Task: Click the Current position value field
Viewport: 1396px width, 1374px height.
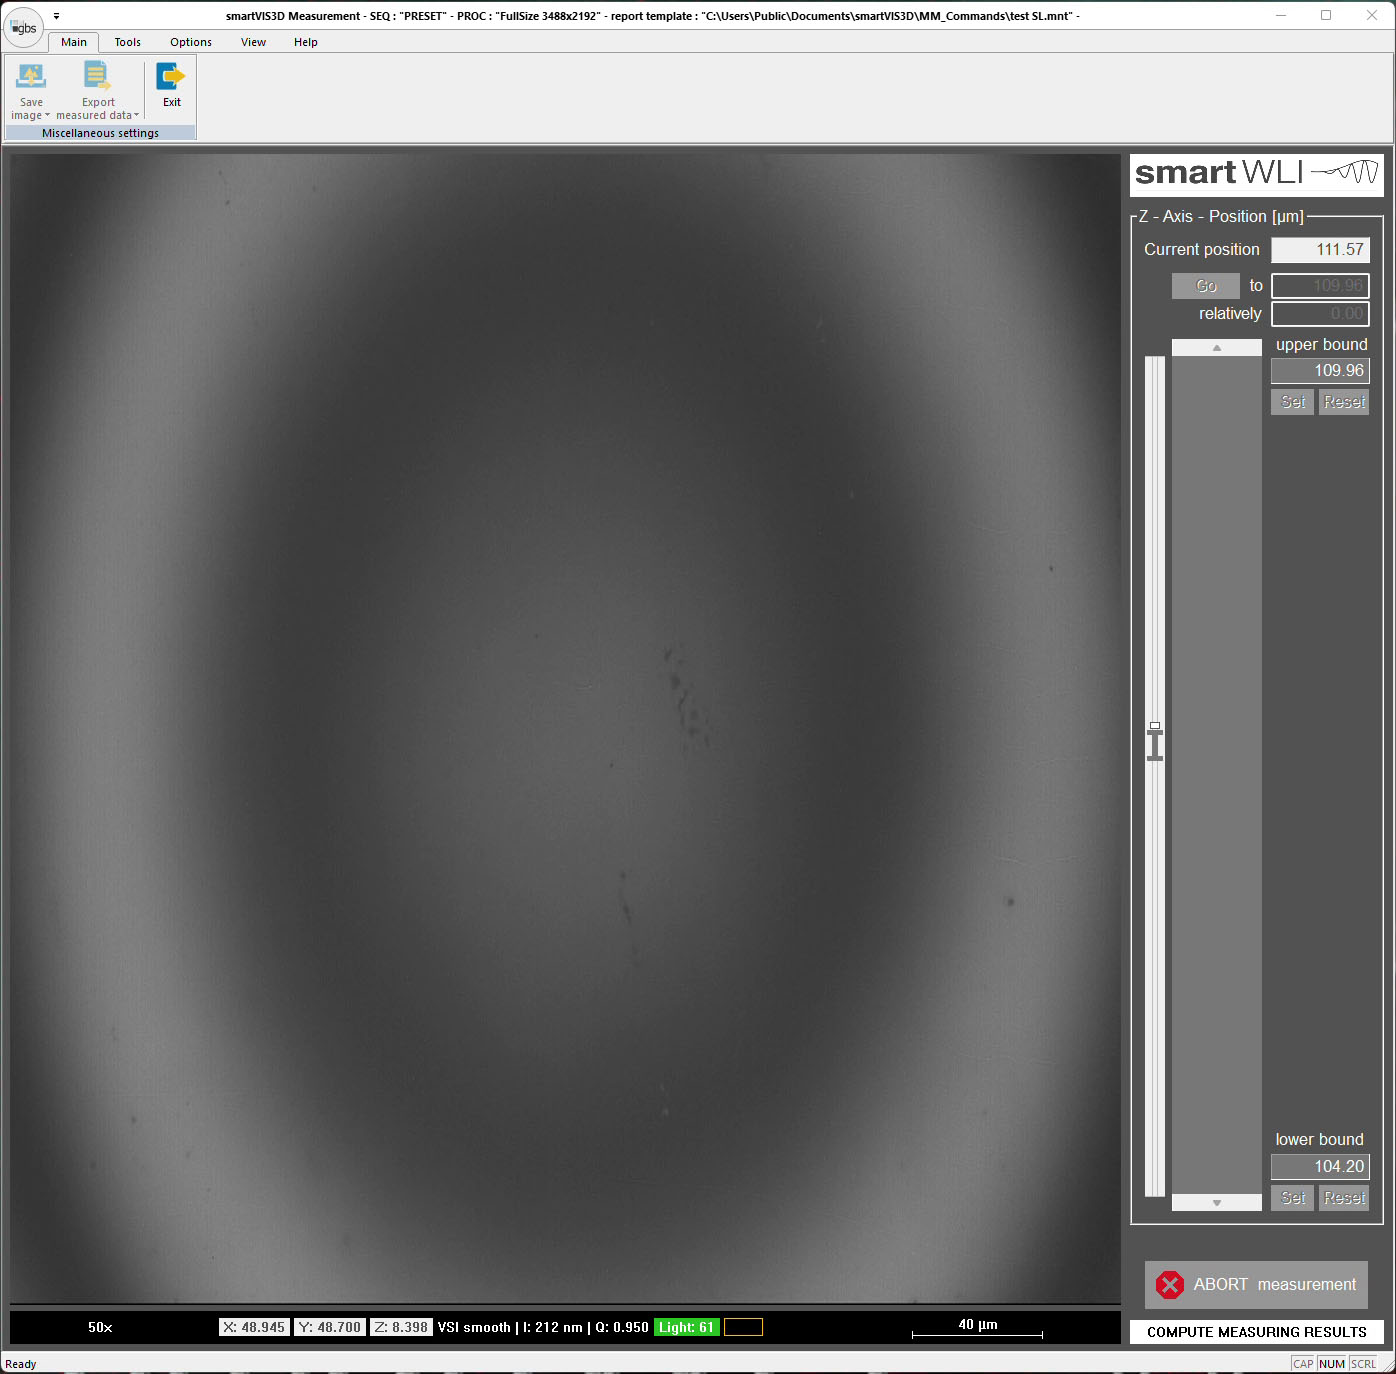Action: coord(1320,249)
